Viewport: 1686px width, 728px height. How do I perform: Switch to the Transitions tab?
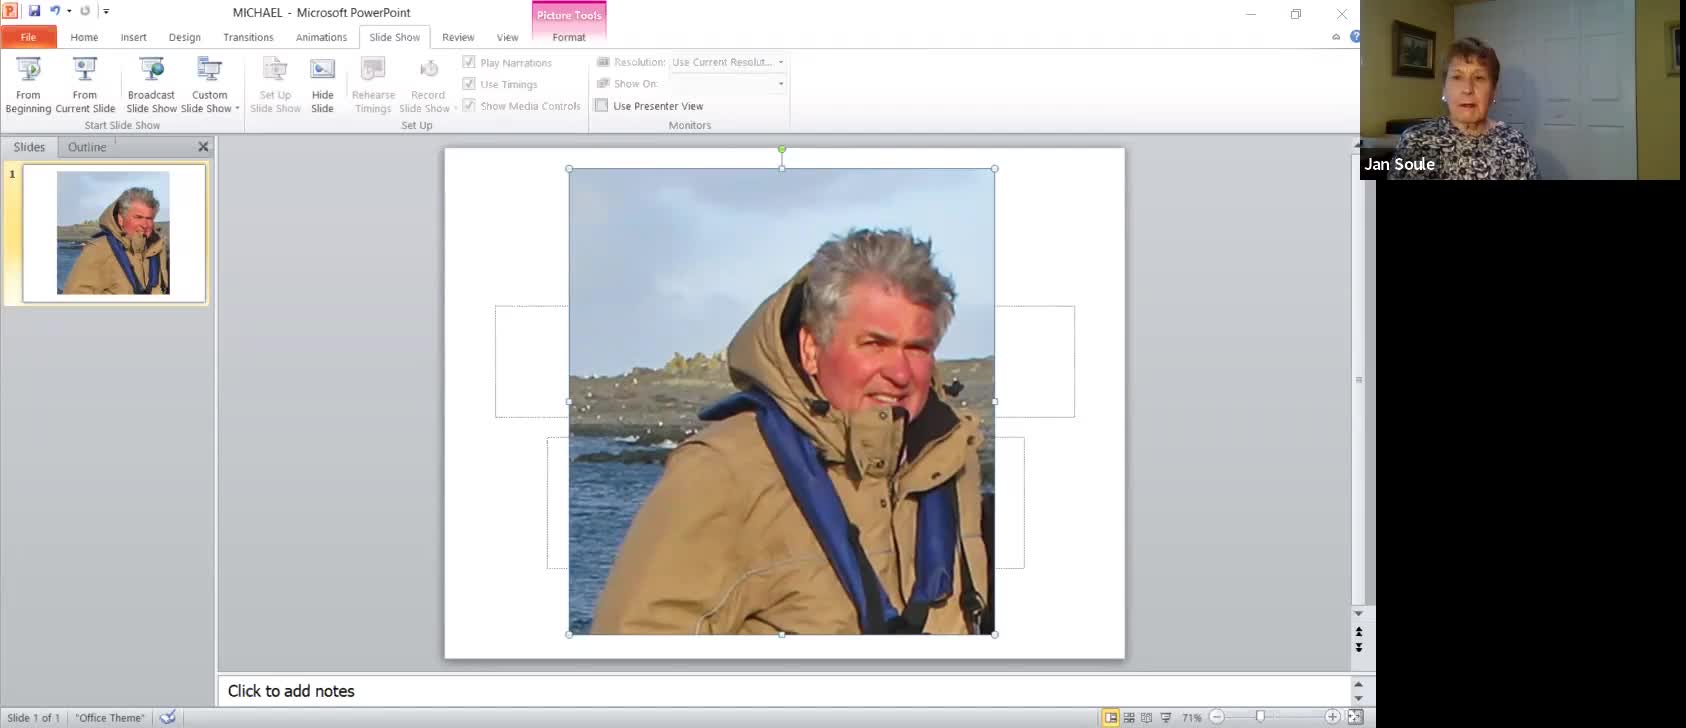[x=248, y=37]
